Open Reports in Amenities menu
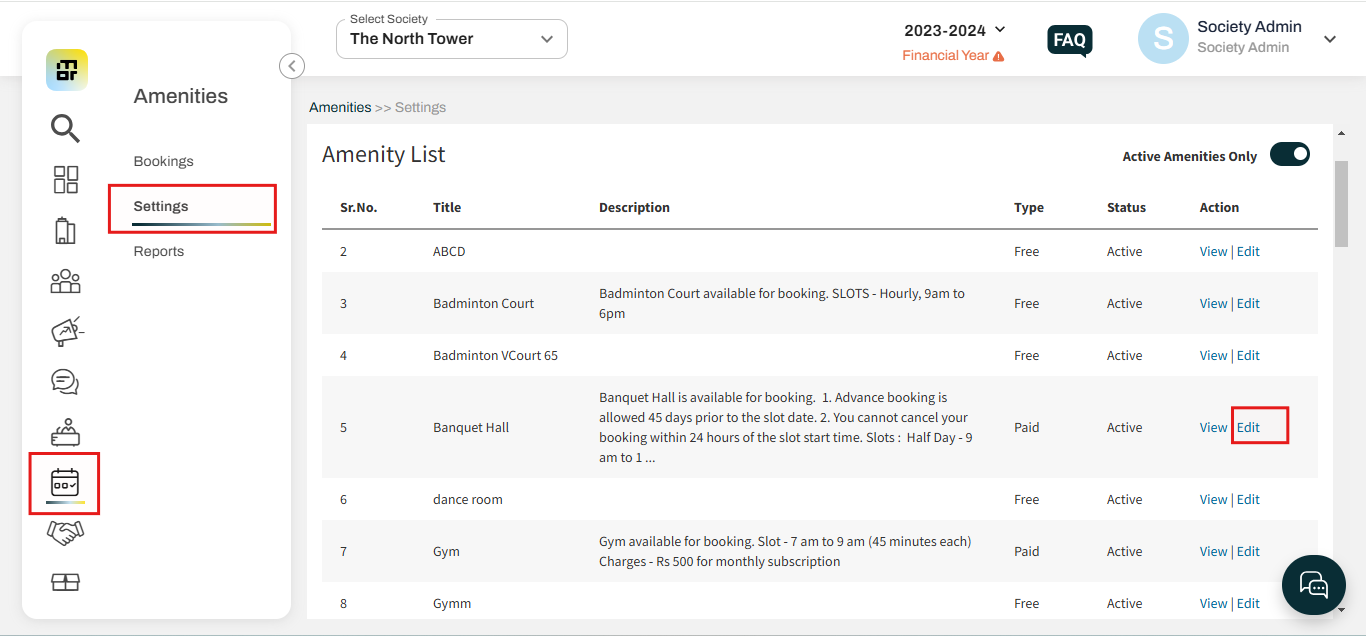 (159, 251)
